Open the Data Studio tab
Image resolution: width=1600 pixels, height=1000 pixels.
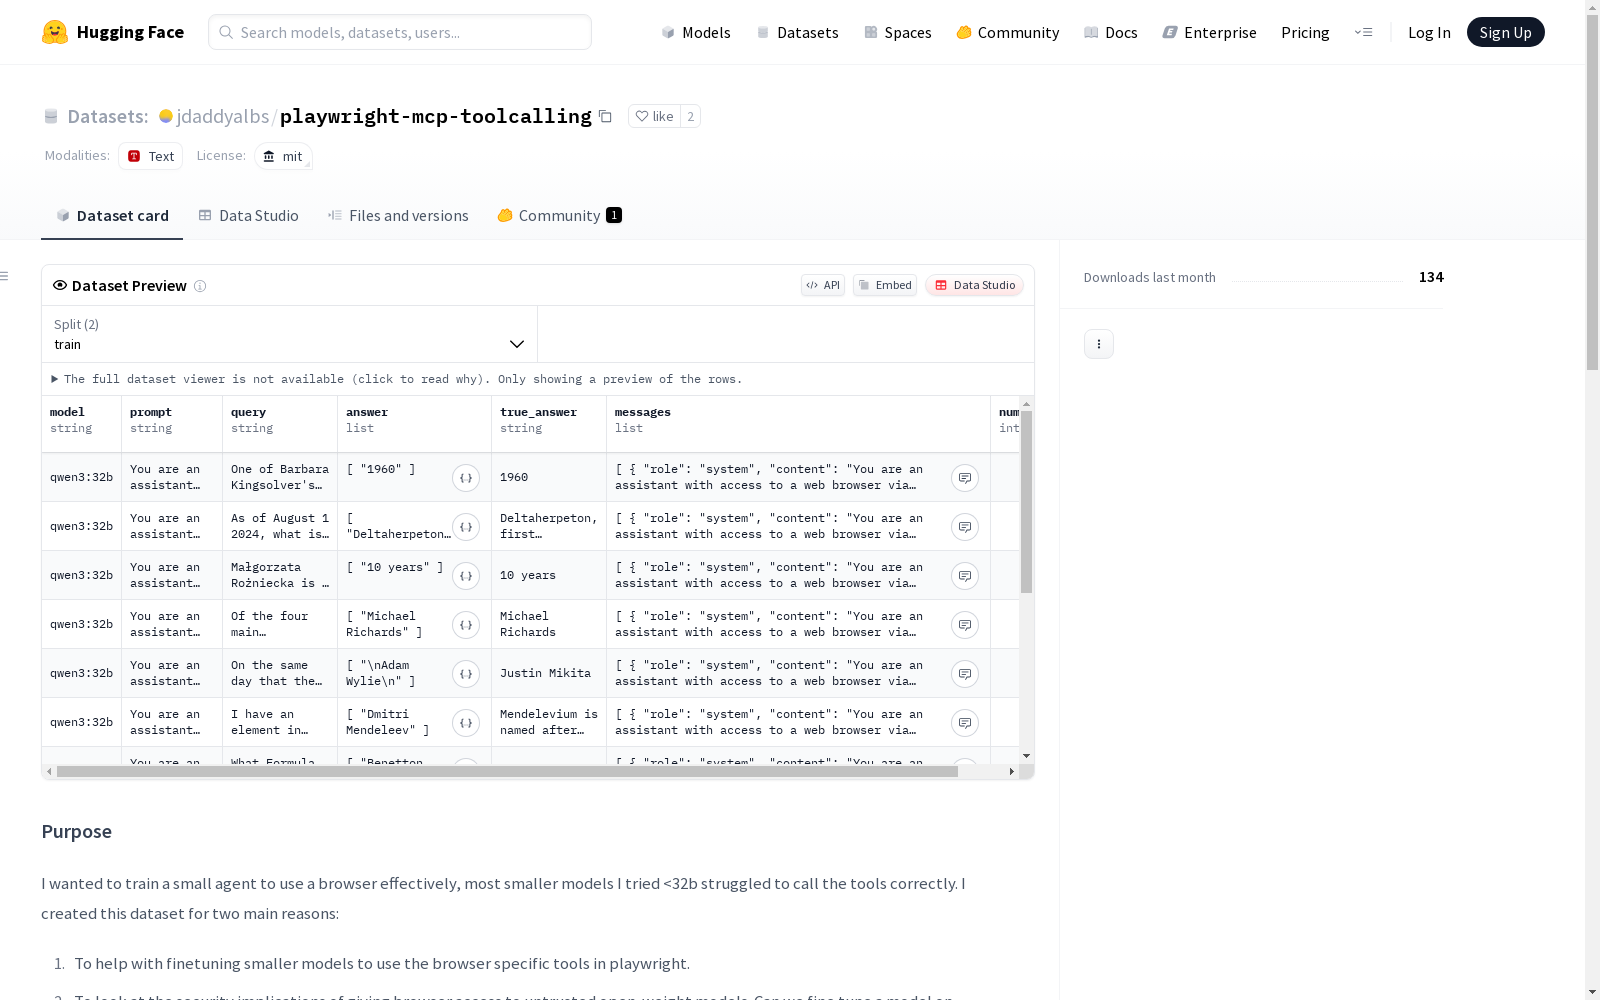[x=249, y=216]
